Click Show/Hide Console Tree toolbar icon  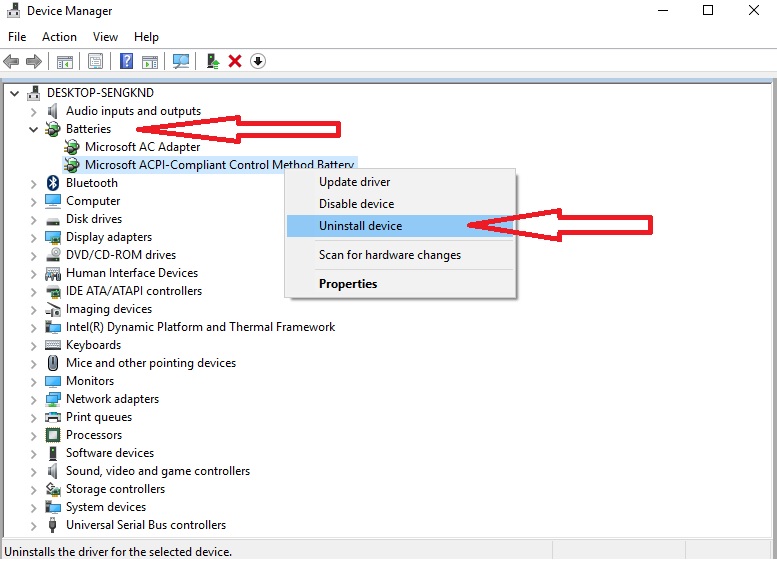tap(65, 61)
